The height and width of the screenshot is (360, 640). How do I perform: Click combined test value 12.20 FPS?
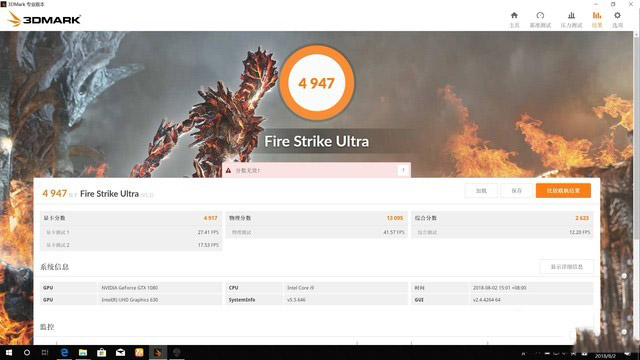pyautogui.click(x=580, y=232)
